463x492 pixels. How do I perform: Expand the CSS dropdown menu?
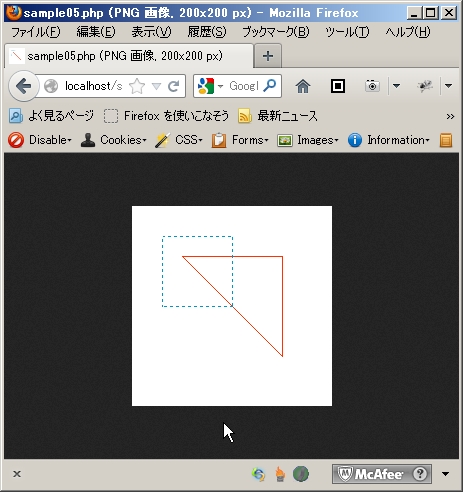tap(179, 140)
